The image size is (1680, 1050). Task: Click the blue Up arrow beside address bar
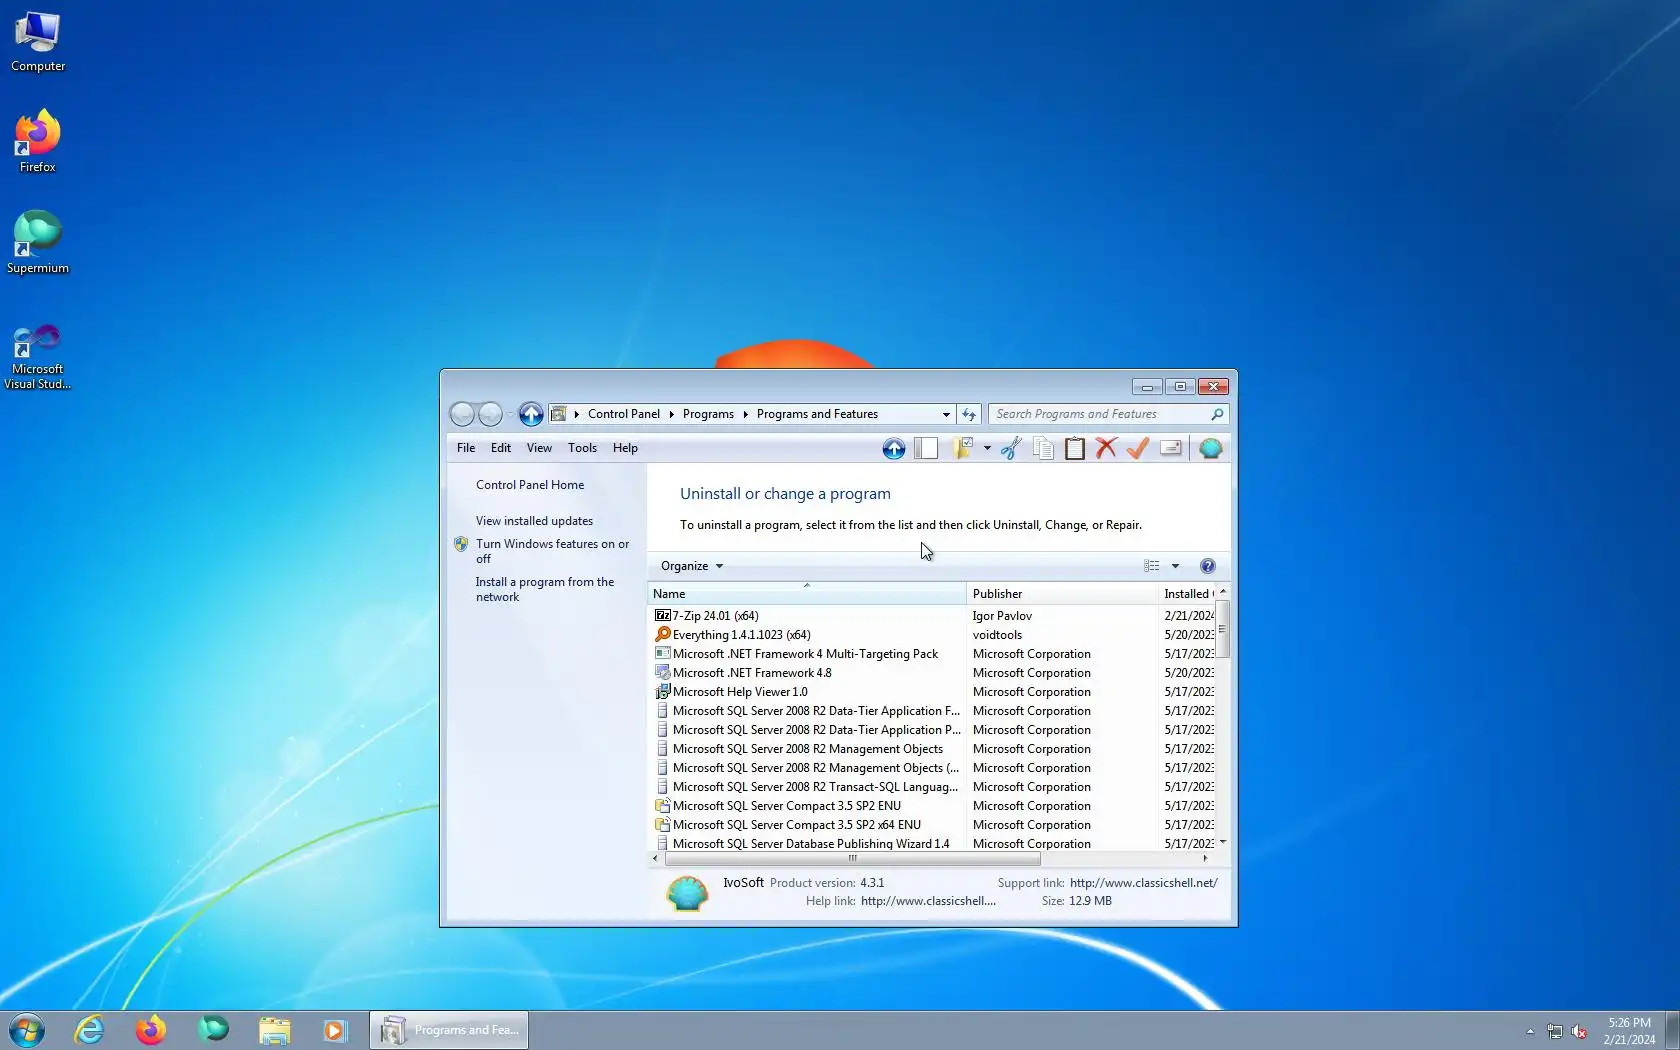tap(531, 414)
